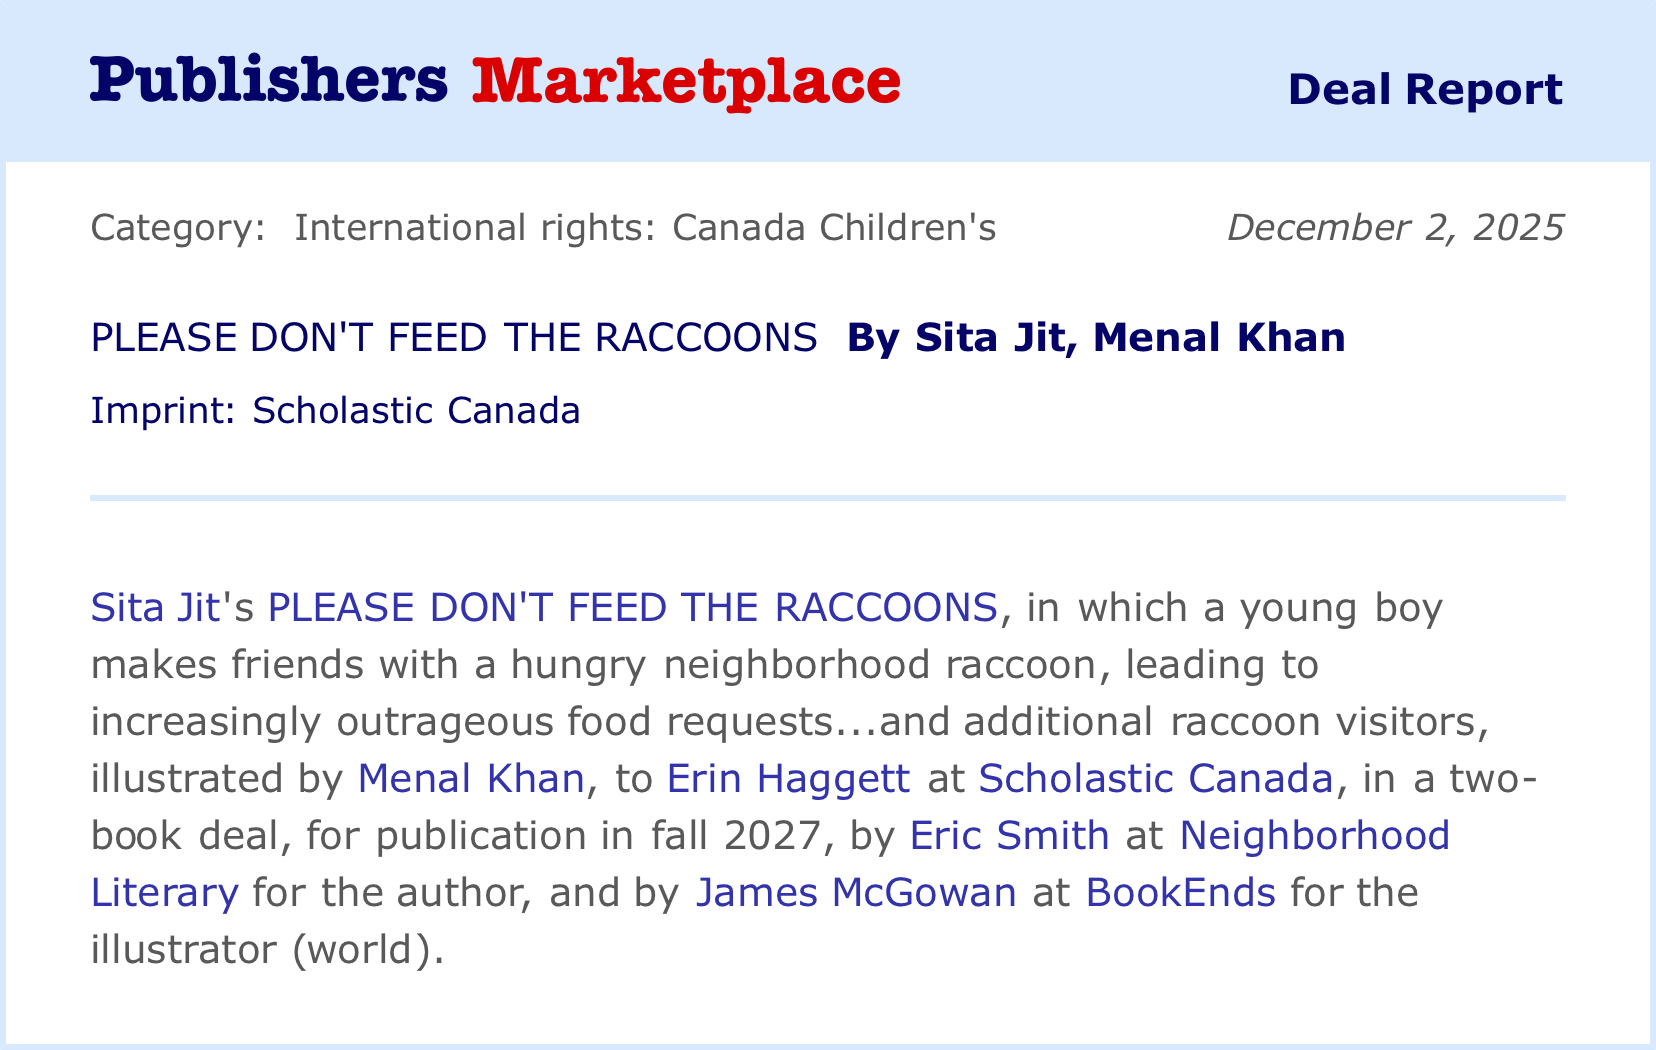Click the horizontal divider line
The width and height of the screenshot is (1656, 1050).
pyautogui.click(x=828, y=497)
